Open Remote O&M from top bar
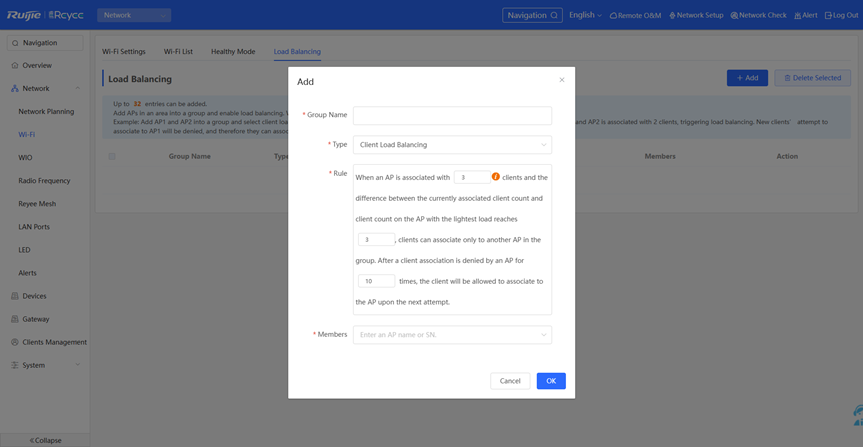The width and height of the screenshot is (863, 447). coord(636,16)
